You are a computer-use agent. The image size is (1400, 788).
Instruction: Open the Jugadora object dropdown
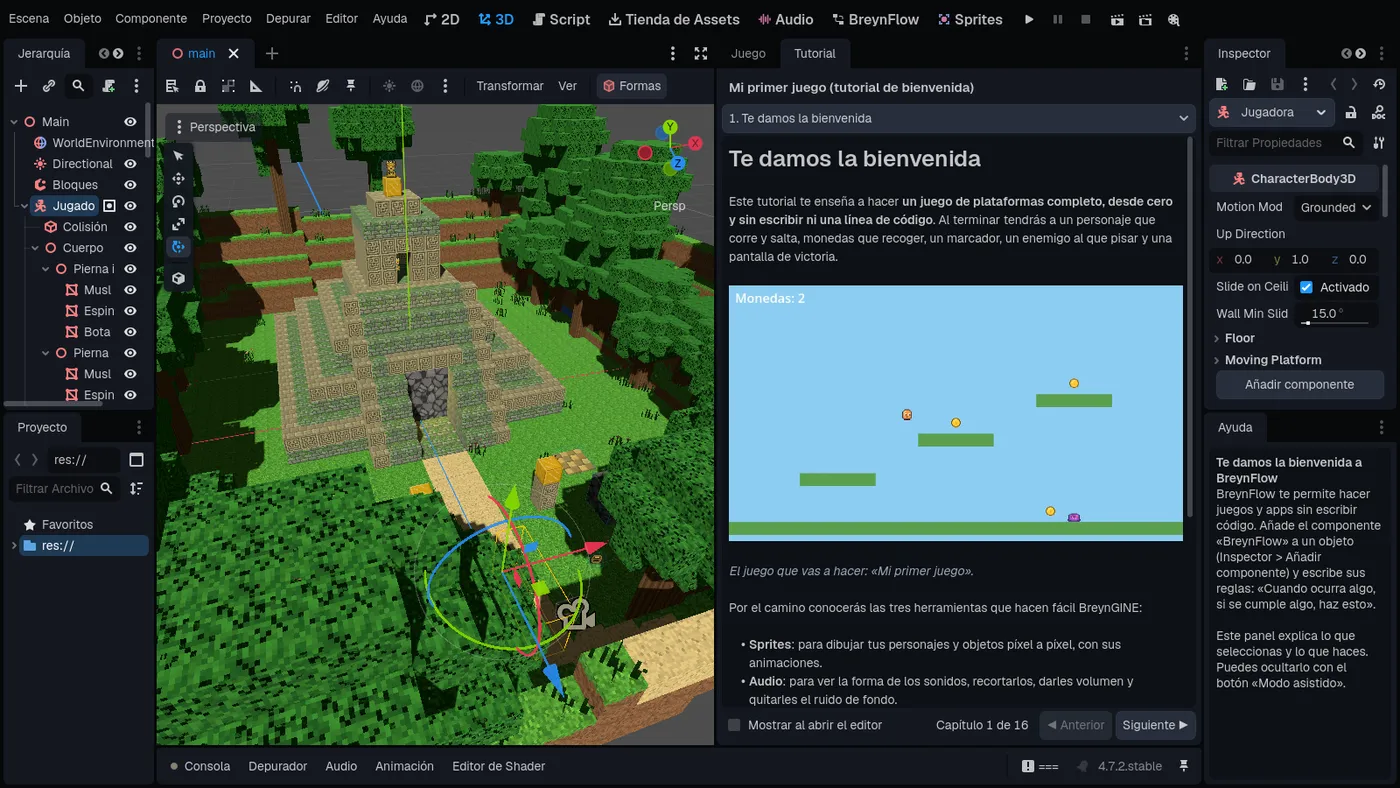(x=1272, y=112)
